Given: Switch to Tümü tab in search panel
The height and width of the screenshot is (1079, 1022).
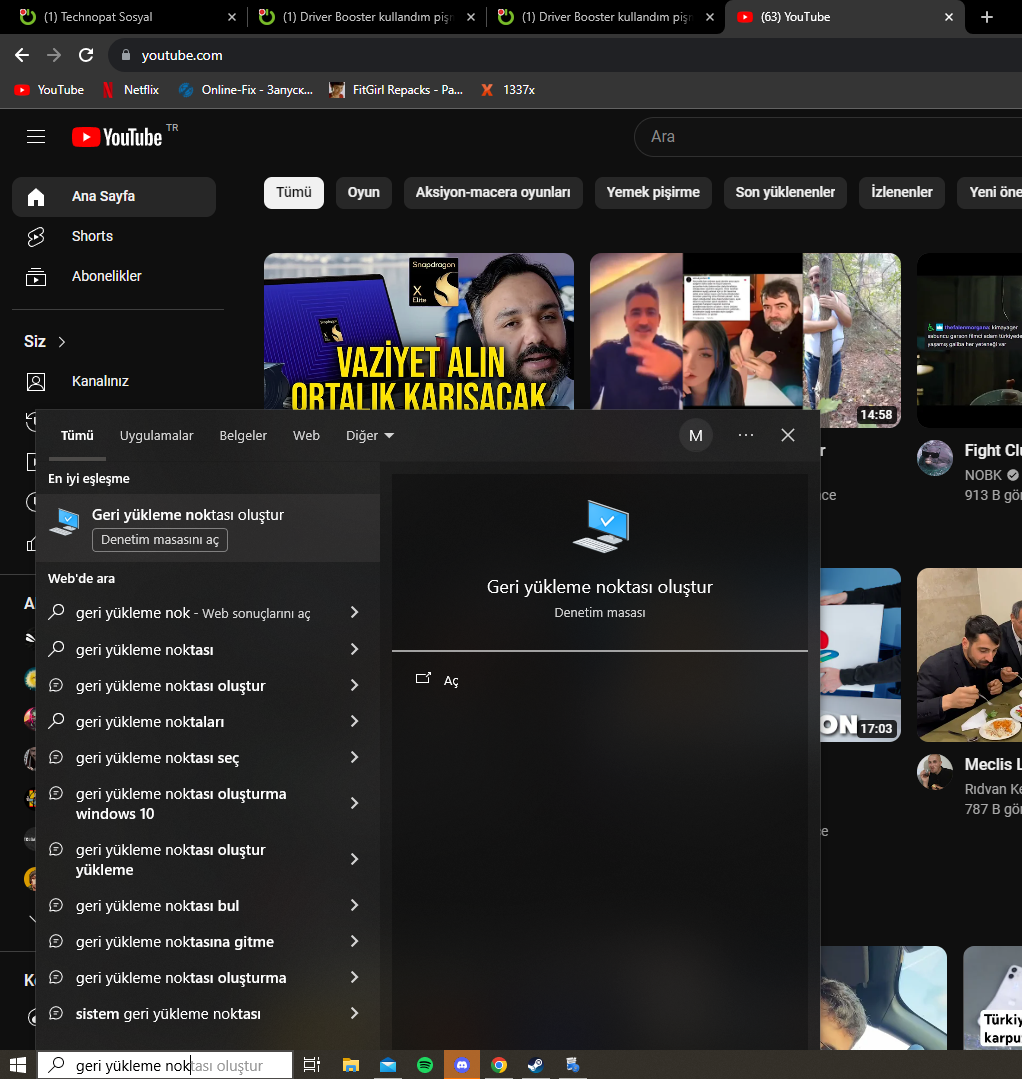Looking at the screenshot, I should pos(77,436).
